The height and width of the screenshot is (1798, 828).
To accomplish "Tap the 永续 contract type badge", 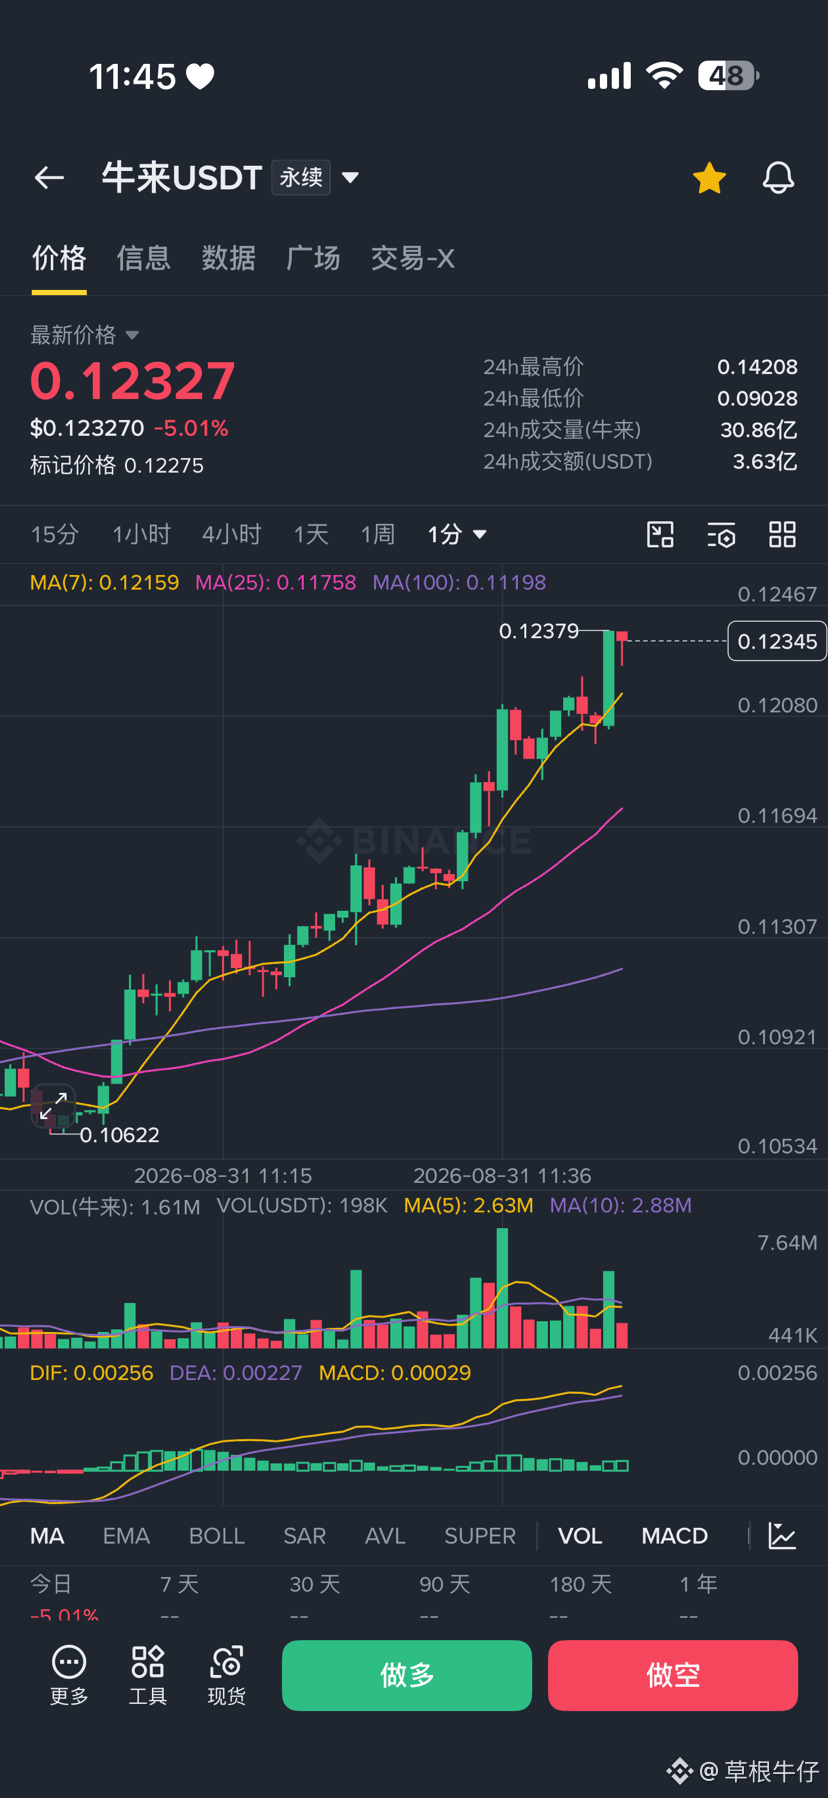I will click(x=301, y=178).
